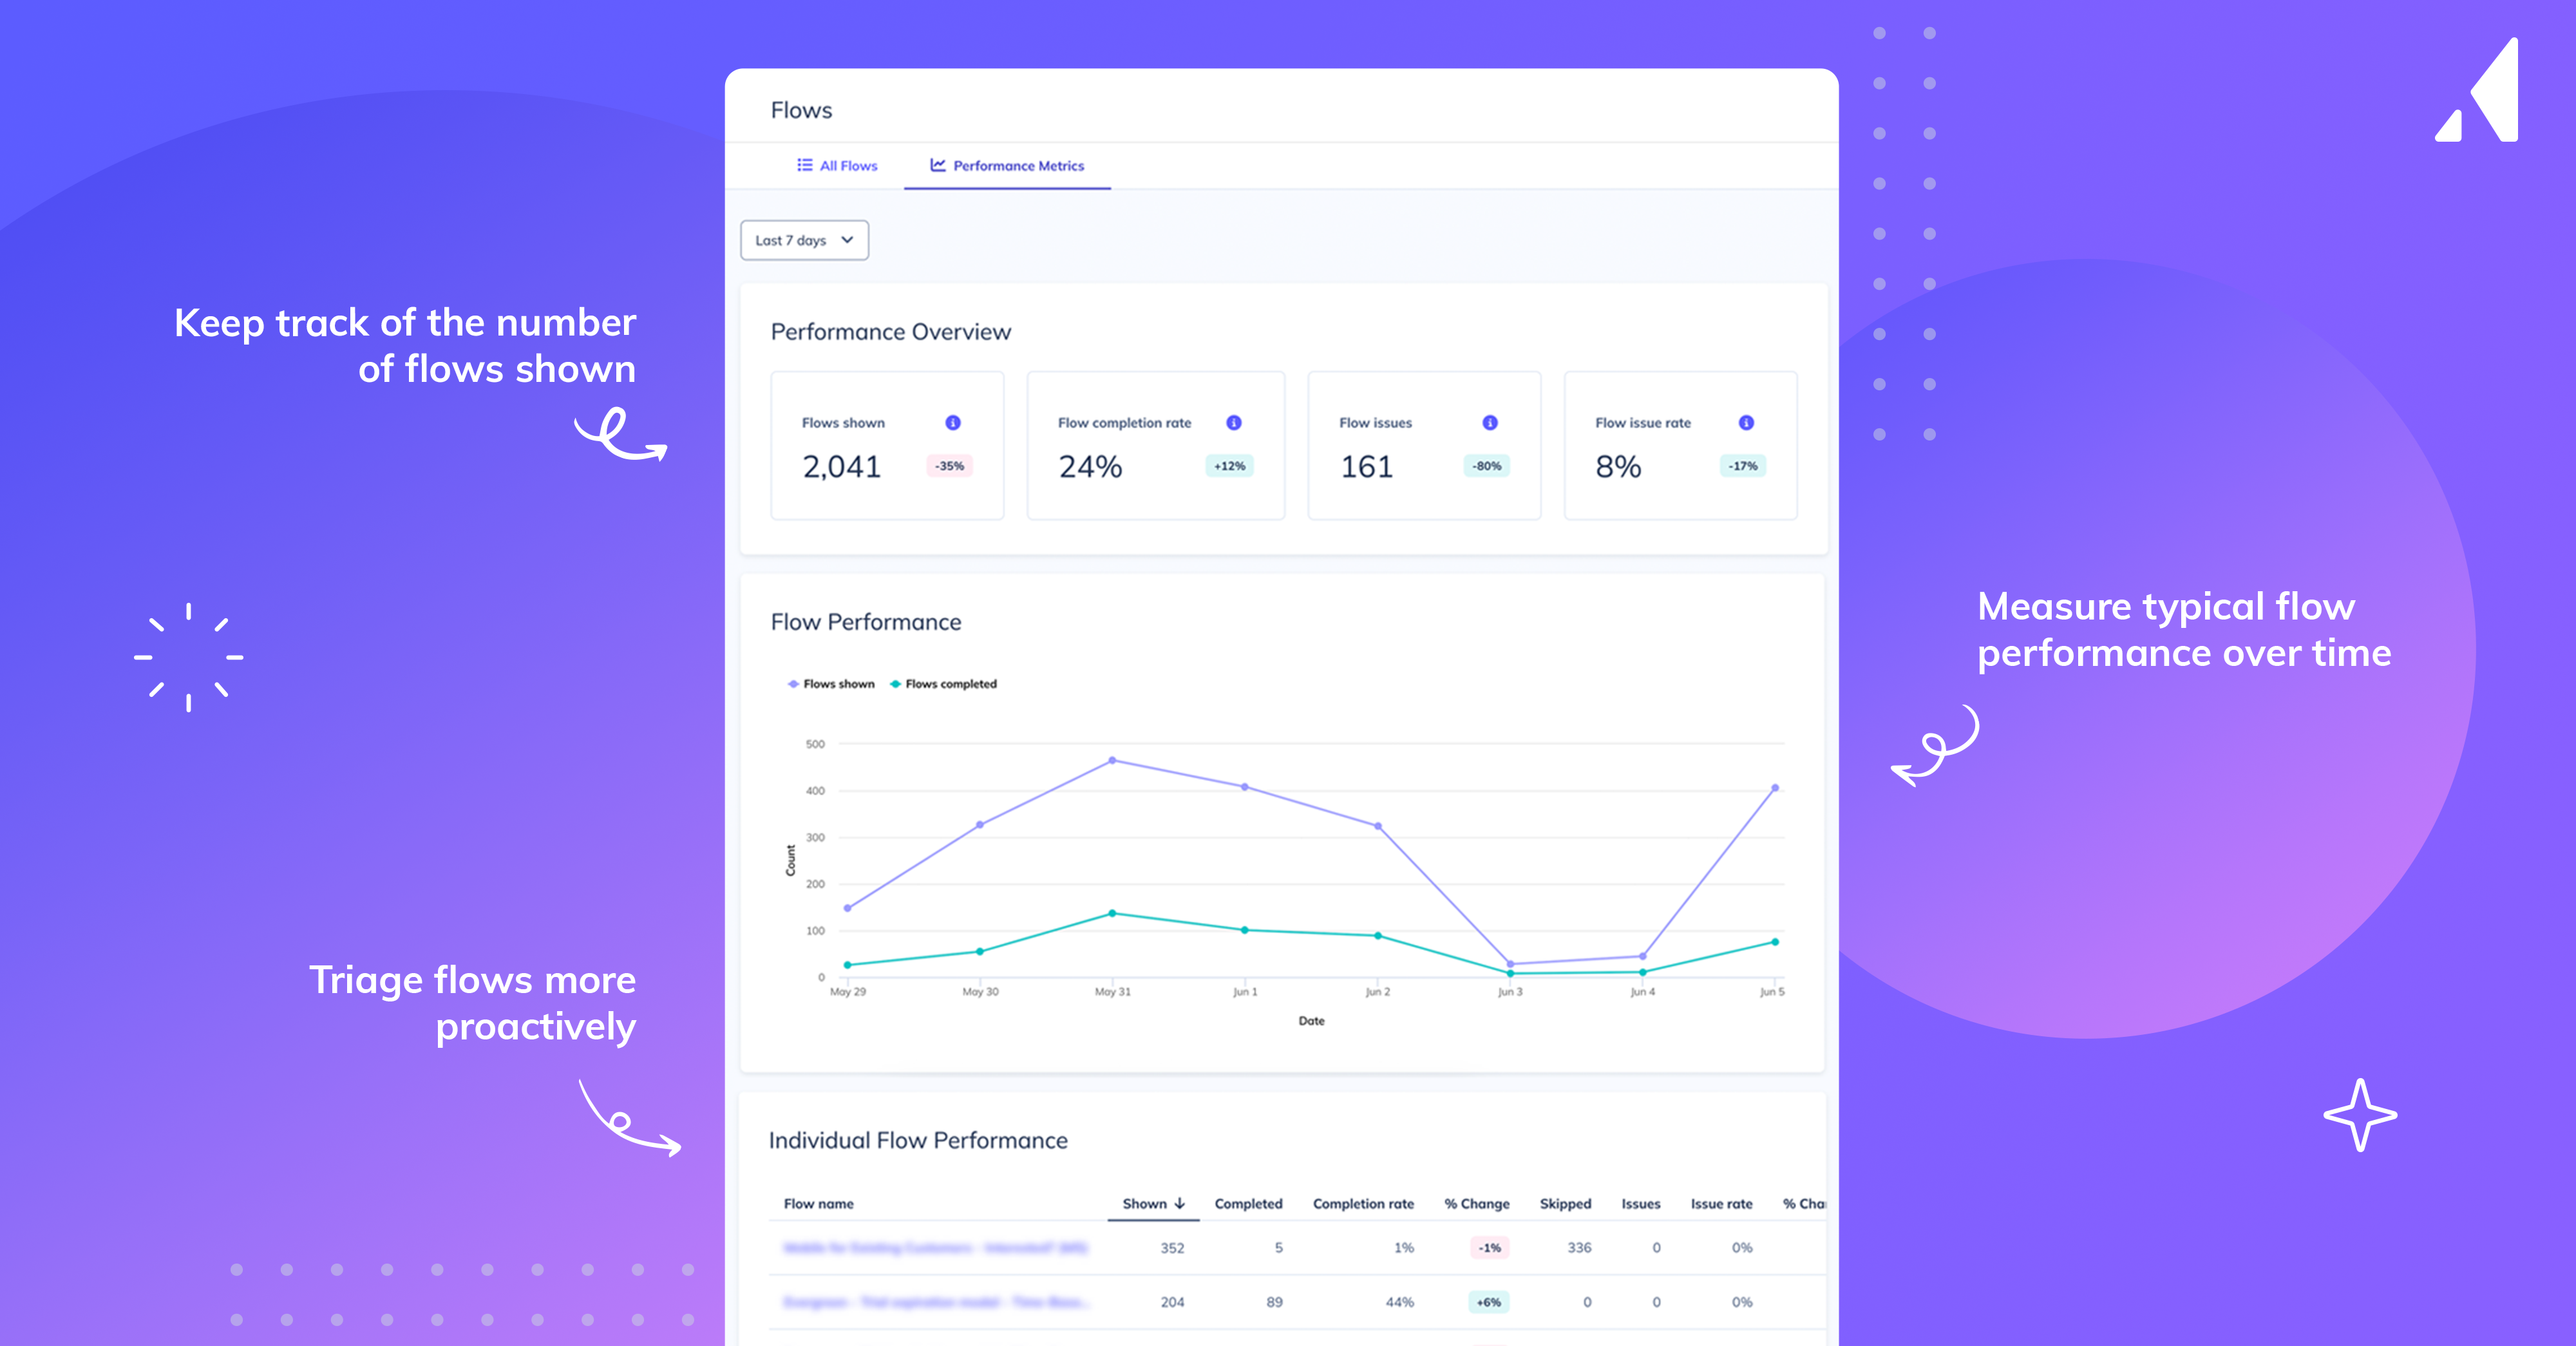Screen dimensions: 2576x1346
Task: Sort by first % Change column
Action: 1477,1204
